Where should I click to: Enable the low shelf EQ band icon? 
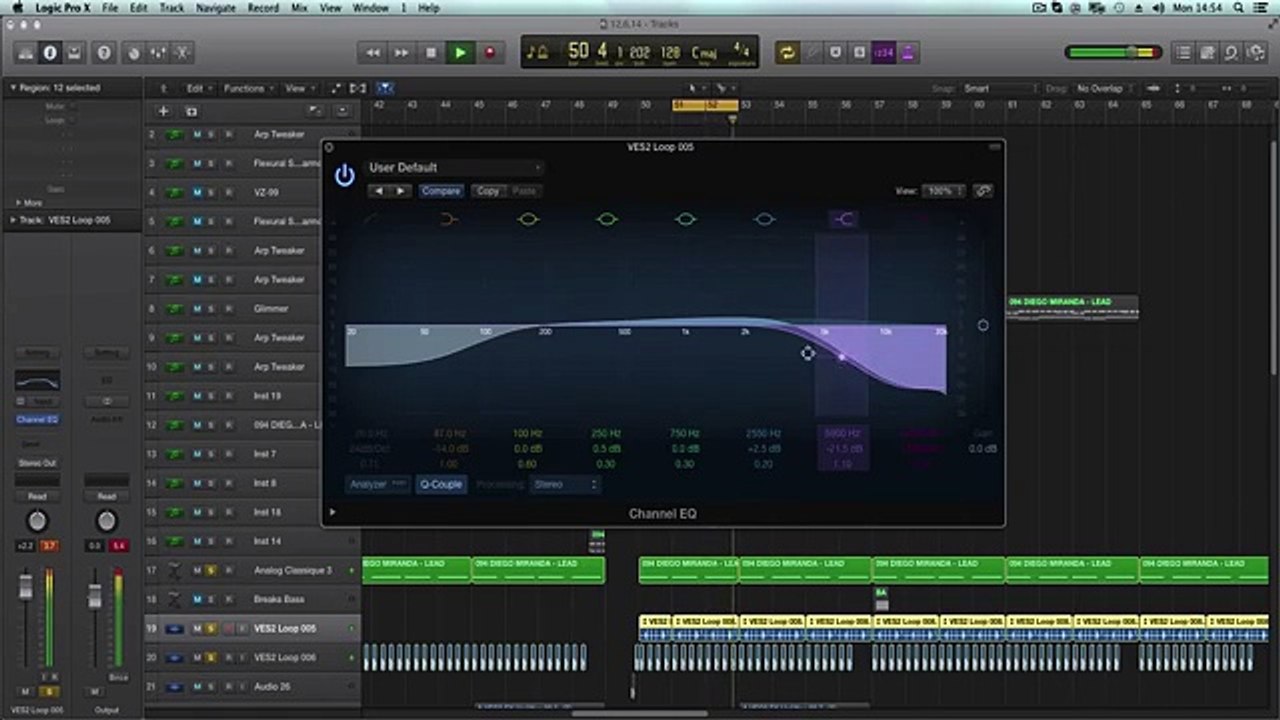click(448, 219)
